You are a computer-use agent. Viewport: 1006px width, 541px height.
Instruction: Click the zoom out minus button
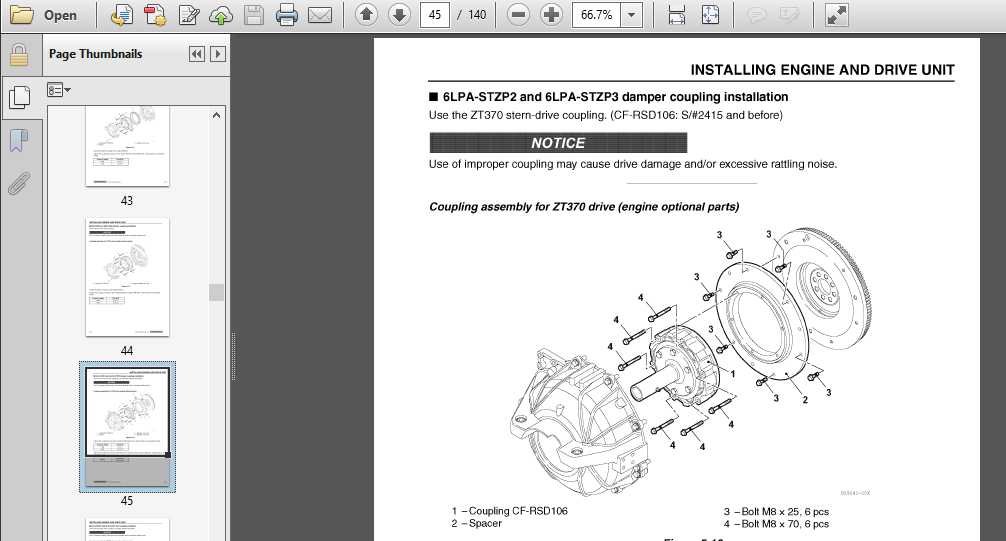(518, 15)
